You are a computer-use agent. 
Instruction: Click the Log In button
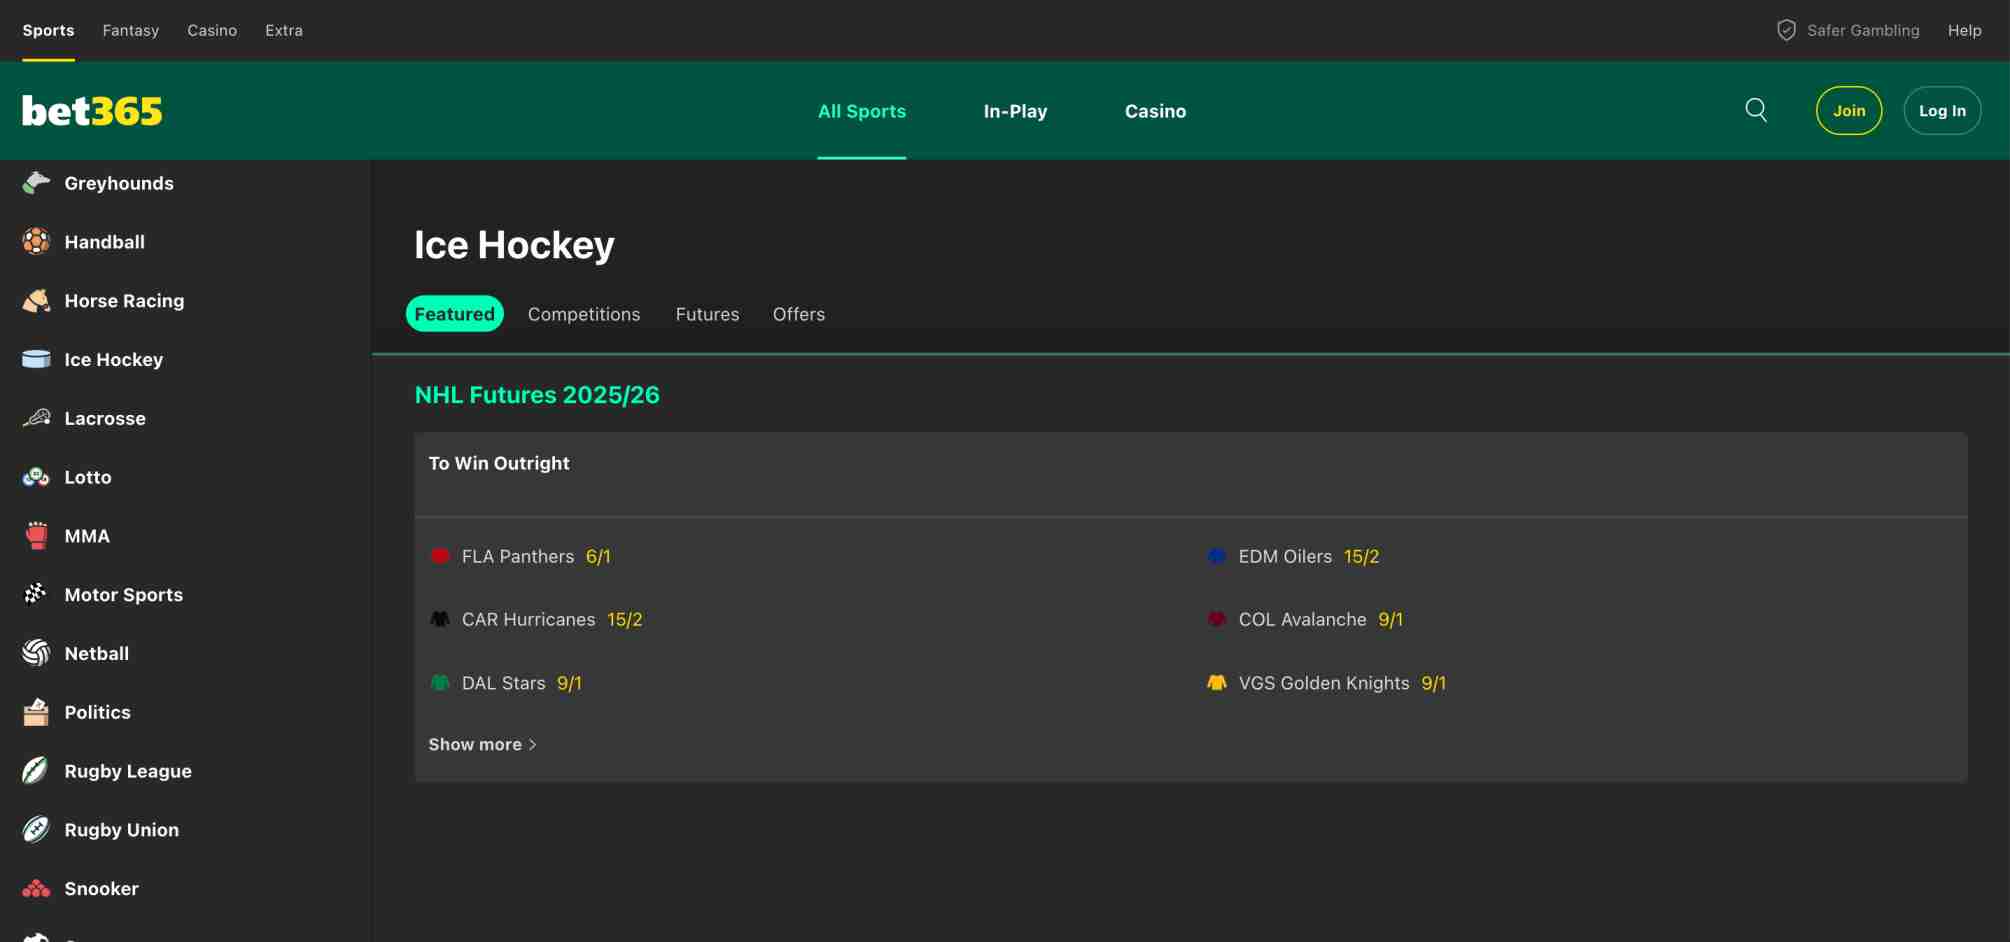pos(1942,111)
